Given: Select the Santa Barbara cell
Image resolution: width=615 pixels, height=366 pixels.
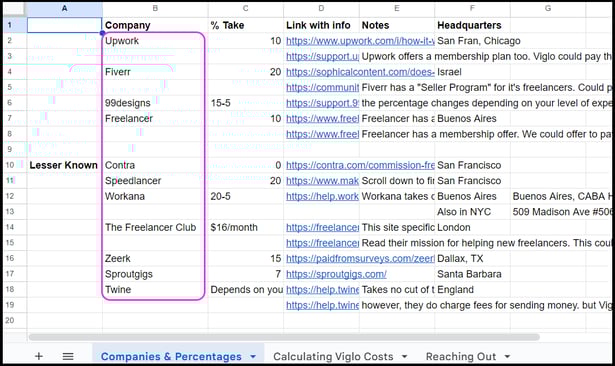Looking at the screenshot, I should [x=472, y=274].
